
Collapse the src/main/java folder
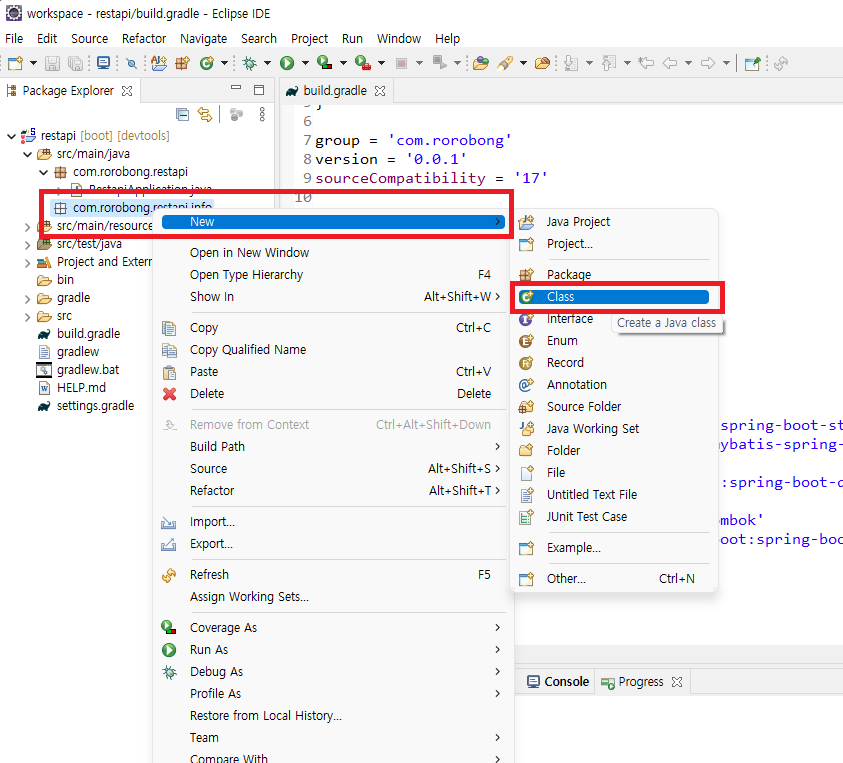(27, 154)
